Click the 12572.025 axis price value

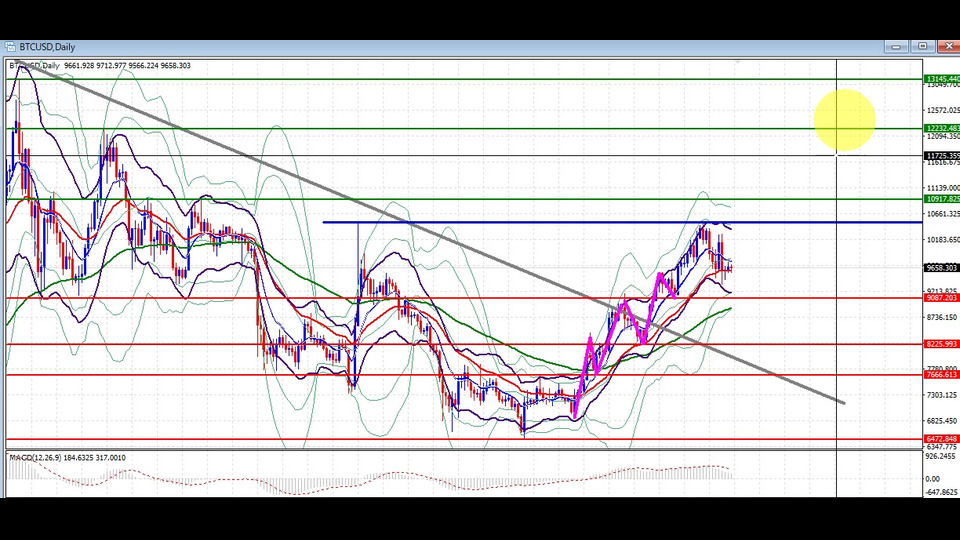pyautogui.click(x=943, y=110)
